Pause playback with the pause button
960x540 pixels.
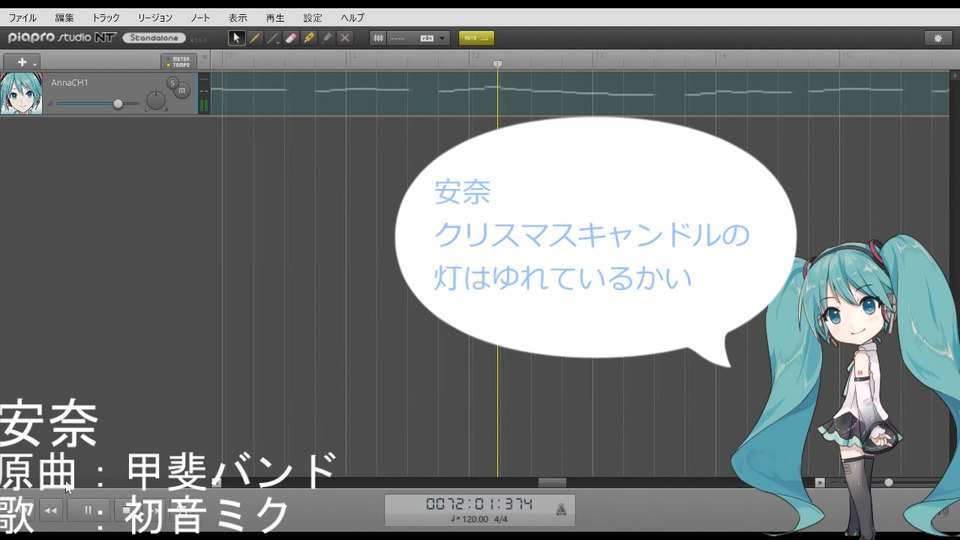88,510
